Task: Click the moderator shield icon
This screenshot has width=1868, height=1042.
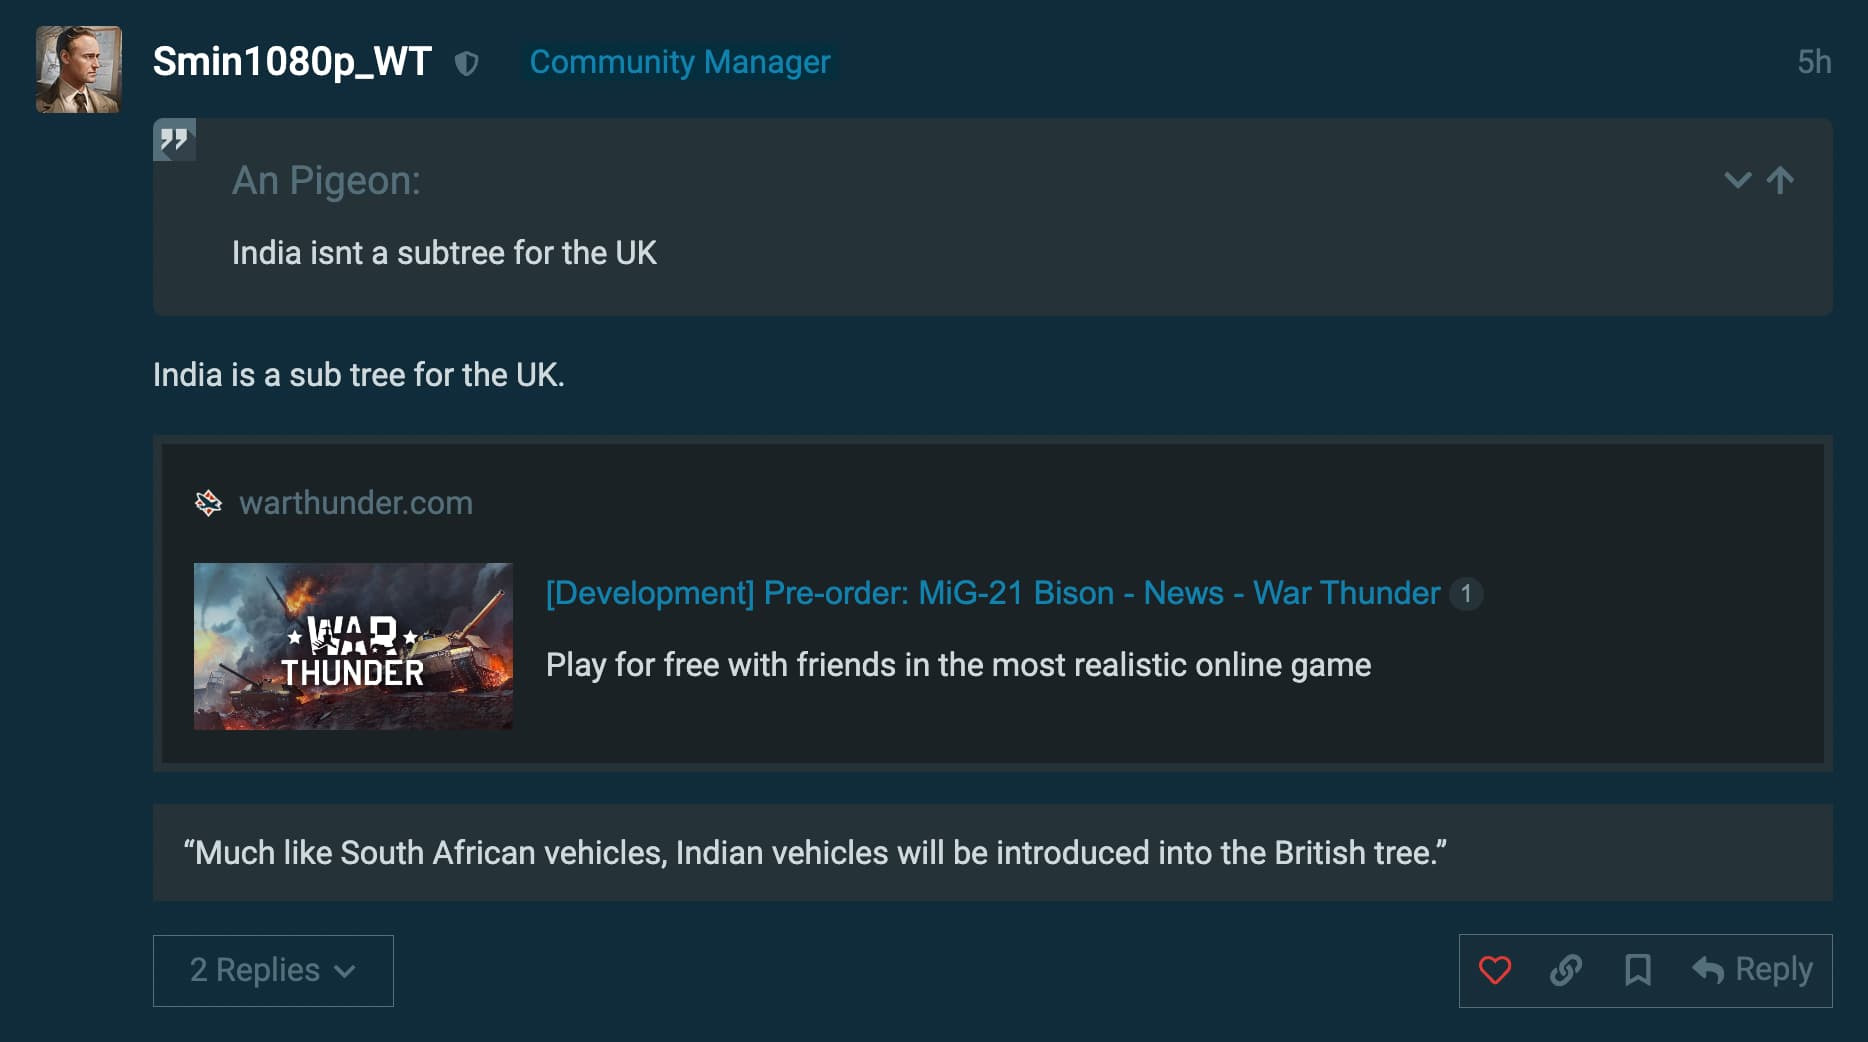Action: click(x=467, y=64)
